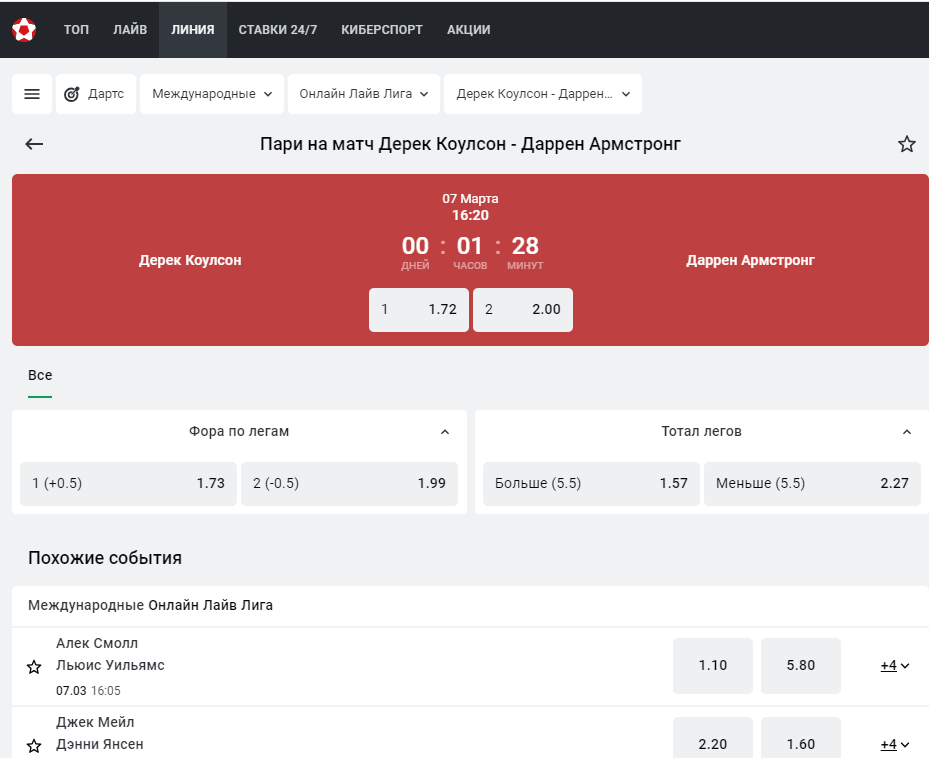The height and width of the screenshot is (758, 929).
Task: Click the match date 07 Марта
Action: coord(470,199)
